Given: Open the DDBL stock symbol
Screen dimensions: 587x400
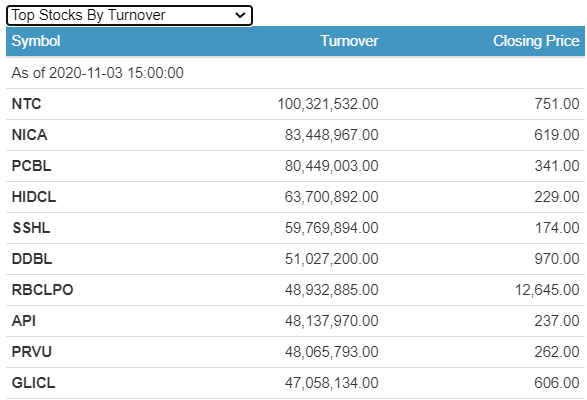Looking at the screenshot, I should (32, 259).
